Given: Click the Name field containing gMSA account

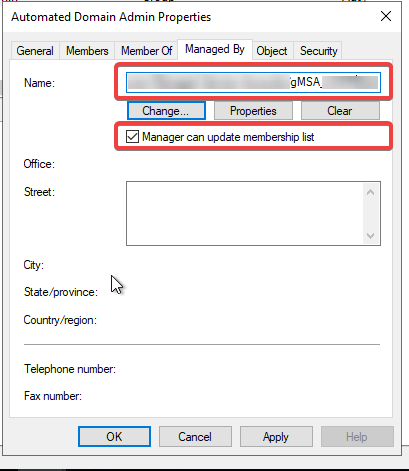Looking at the screenshot, I should click(x=253, y=82).
